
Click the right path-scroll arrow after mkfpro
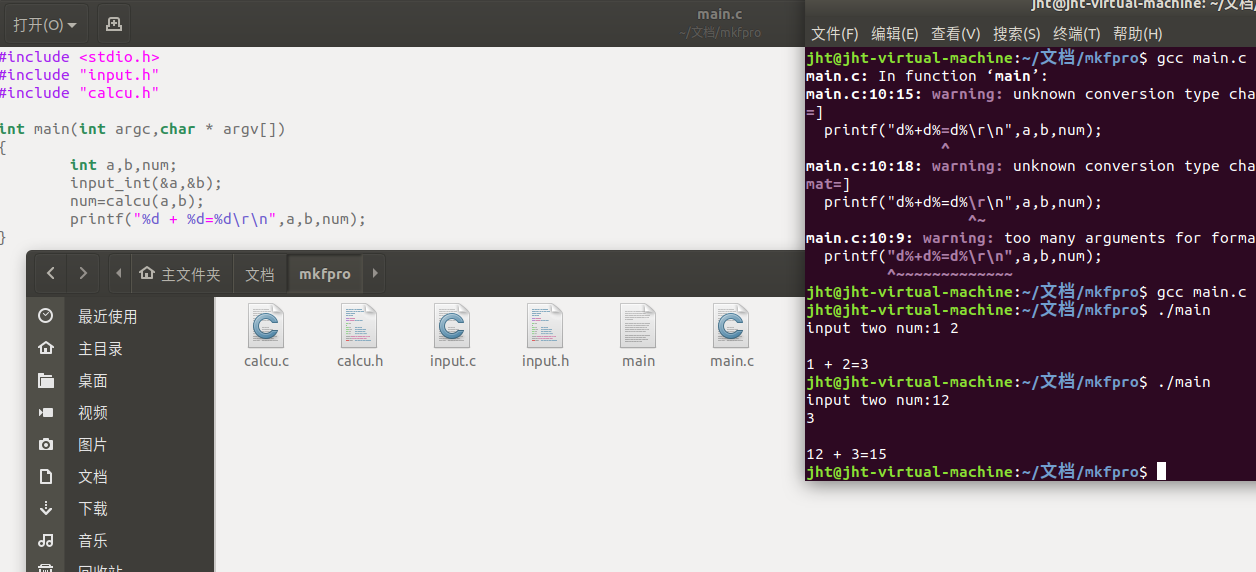(374, 273)
